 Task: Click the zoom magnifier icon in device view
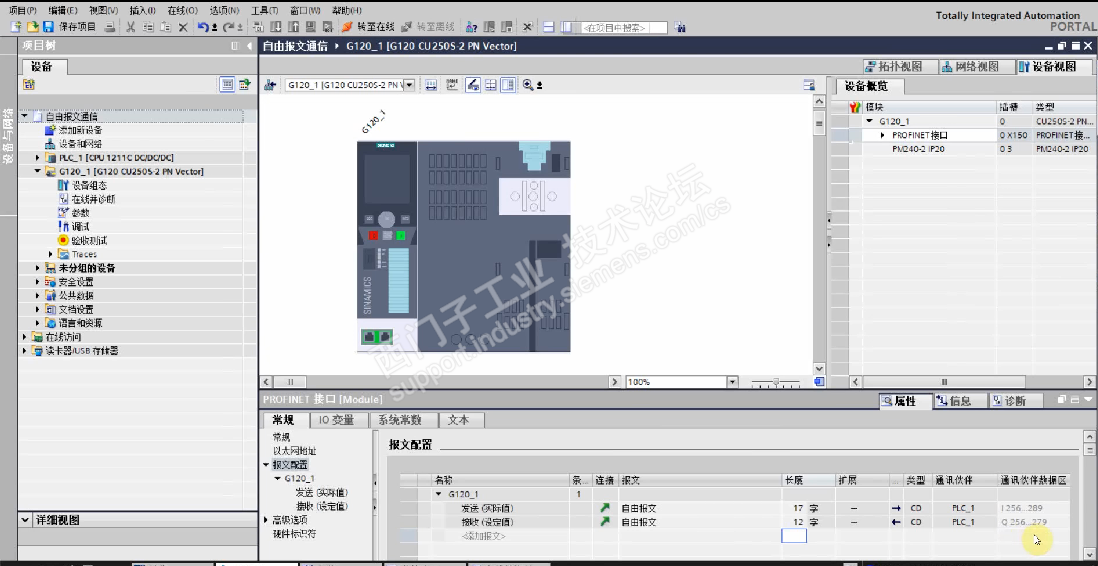point(528,85)
